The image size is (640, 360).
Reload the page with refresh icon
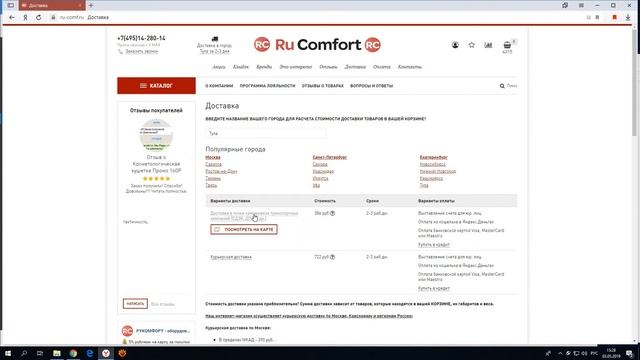click(x=38, y=18)
